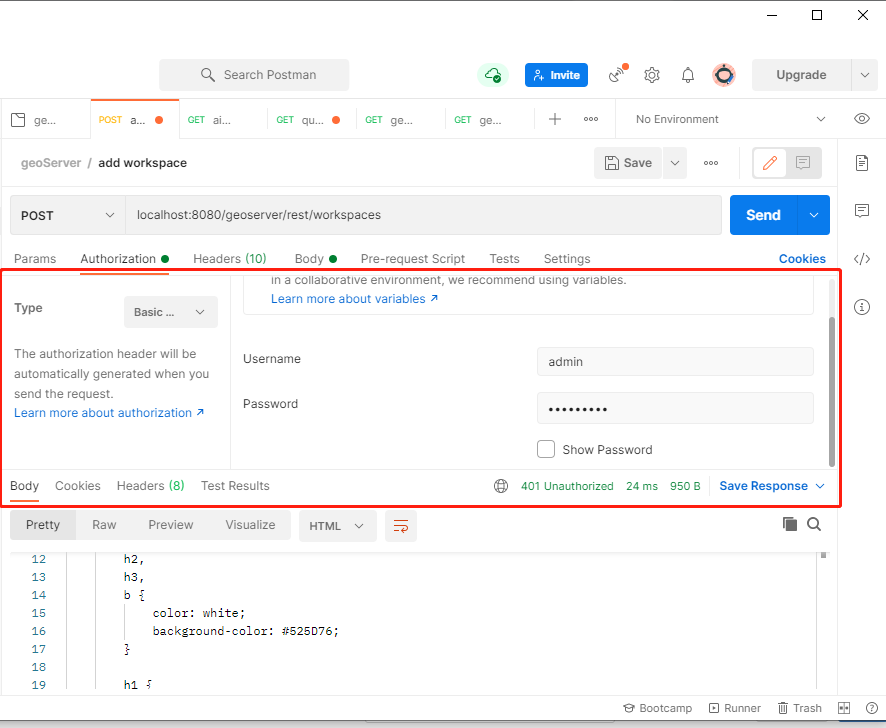Click Learn more about authorization link
Screen dimensions: 886x728
pos(103,412)
